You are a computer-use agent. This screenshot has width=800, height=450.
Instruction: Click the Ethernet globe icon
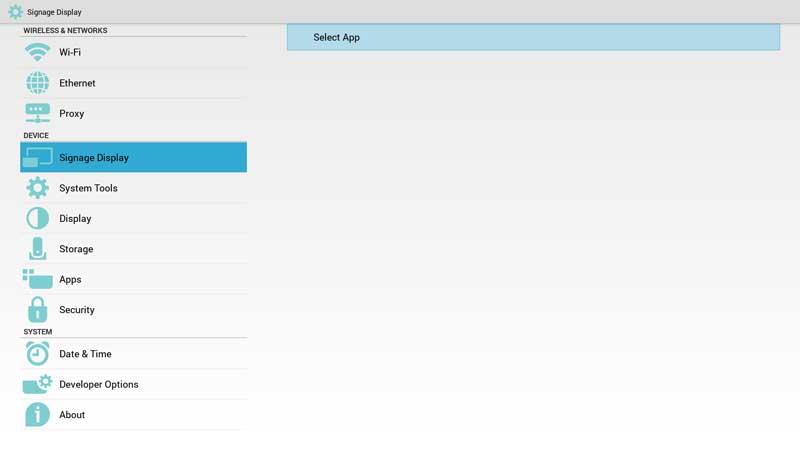tap(37, 83)
